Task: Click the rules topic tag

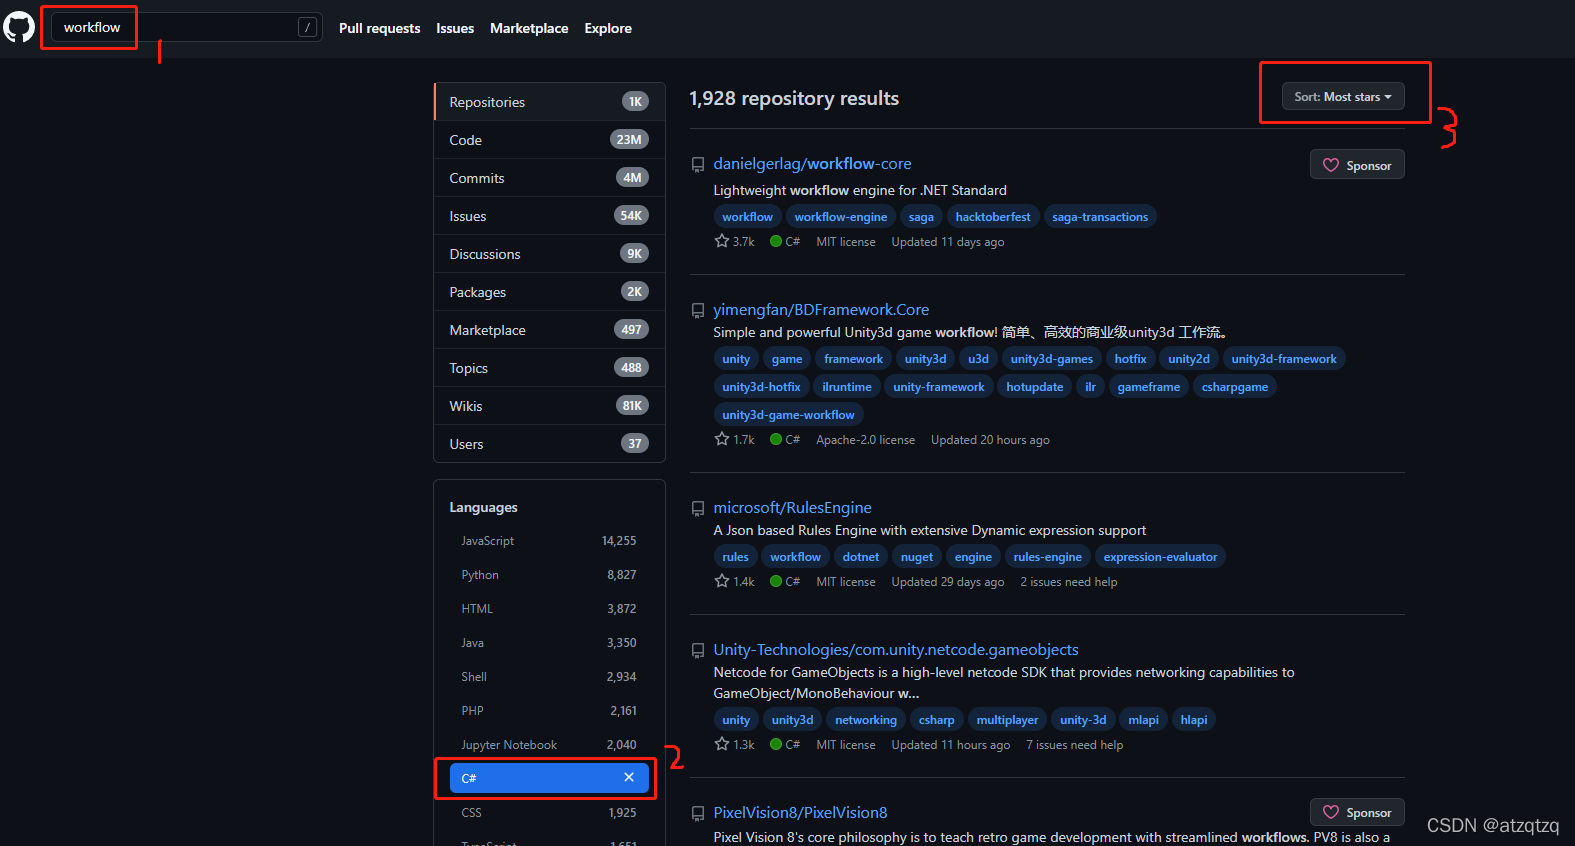Action: point(735,557)
